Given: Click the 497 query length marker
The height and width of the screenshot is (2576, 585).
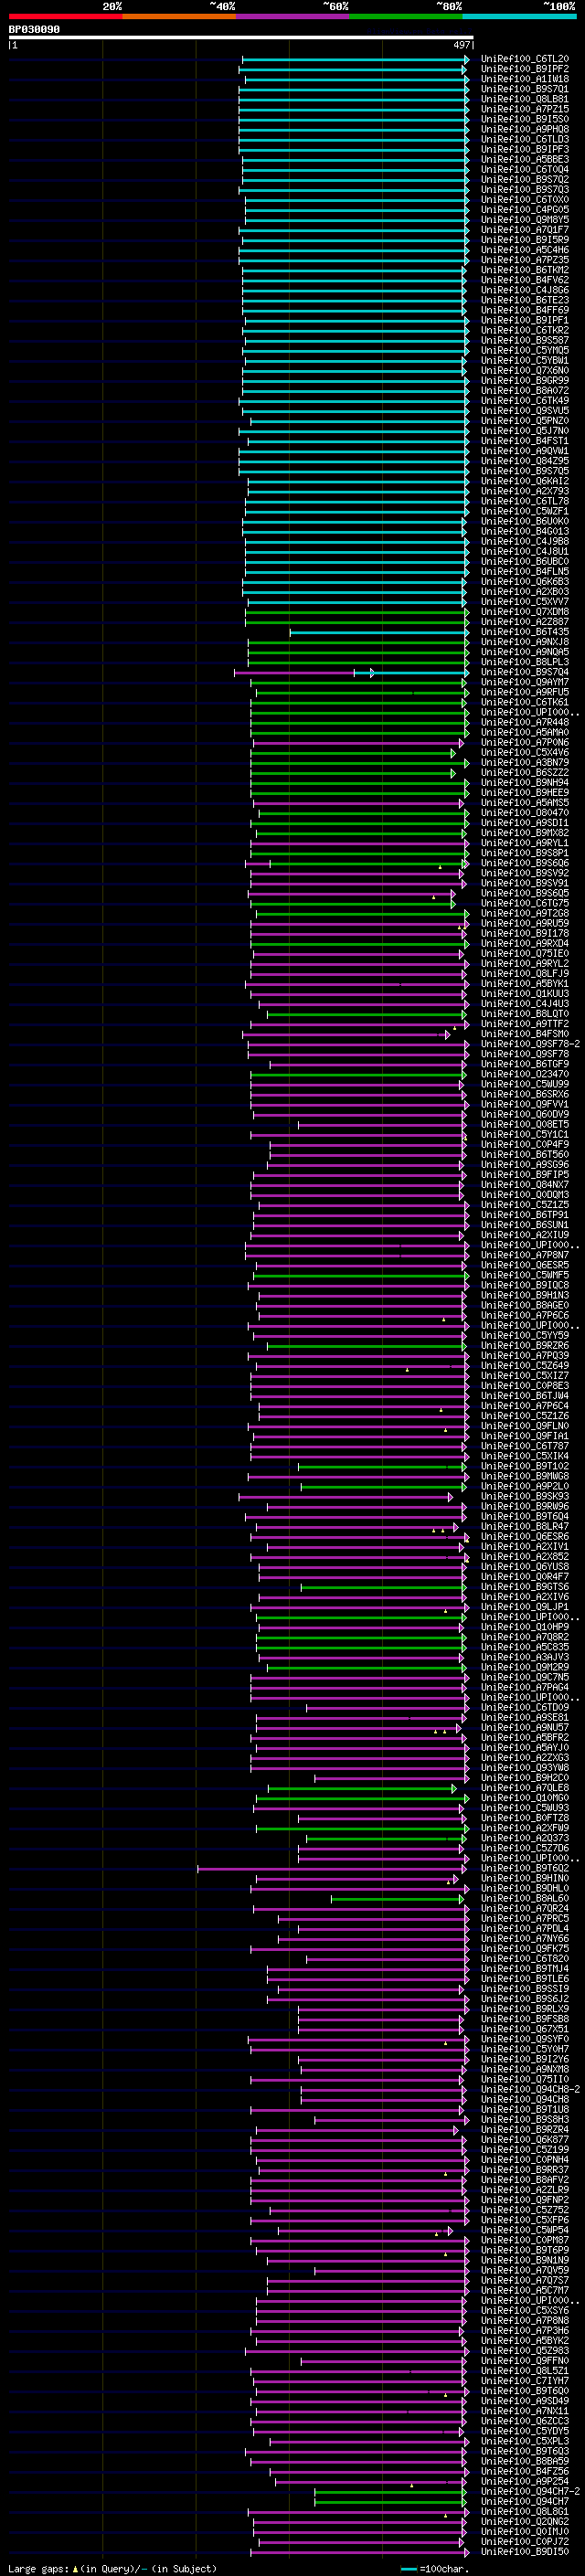Looking at the screenshot, I should pos(462,45).
